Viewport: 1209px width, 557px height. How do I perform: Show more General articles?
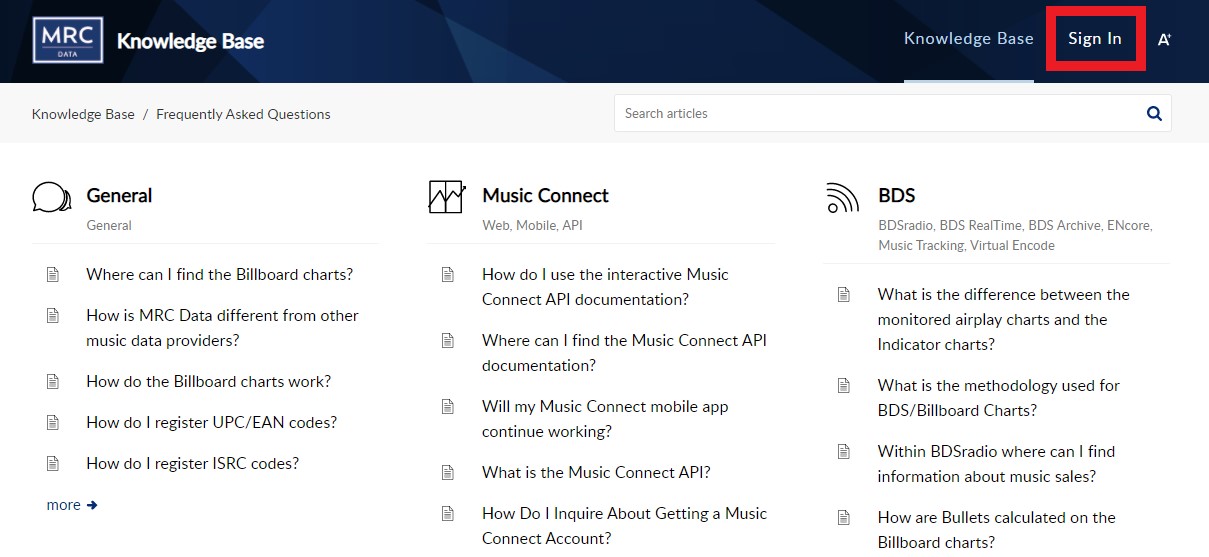(x=72, y=506)
